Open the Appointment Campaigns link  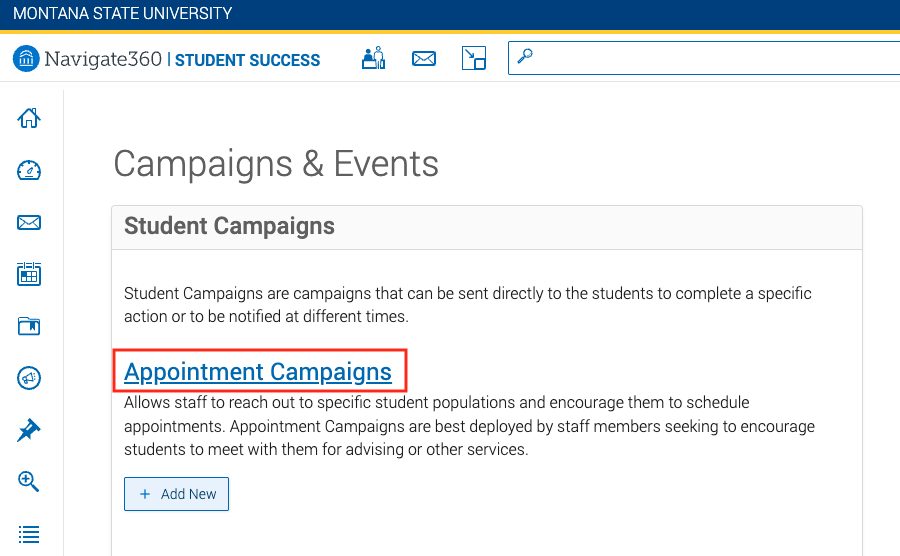[x=258, y=372]
